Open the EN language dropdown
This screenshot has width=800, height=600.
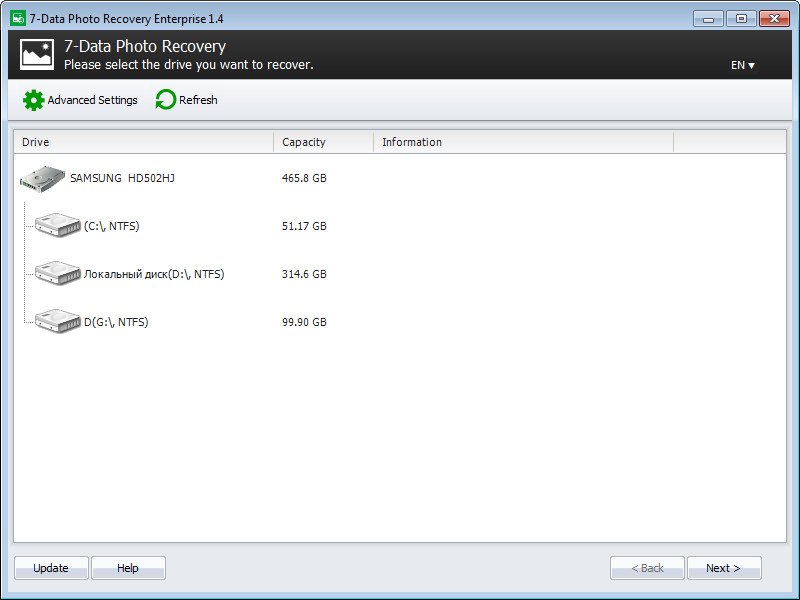tap(742, 65)
